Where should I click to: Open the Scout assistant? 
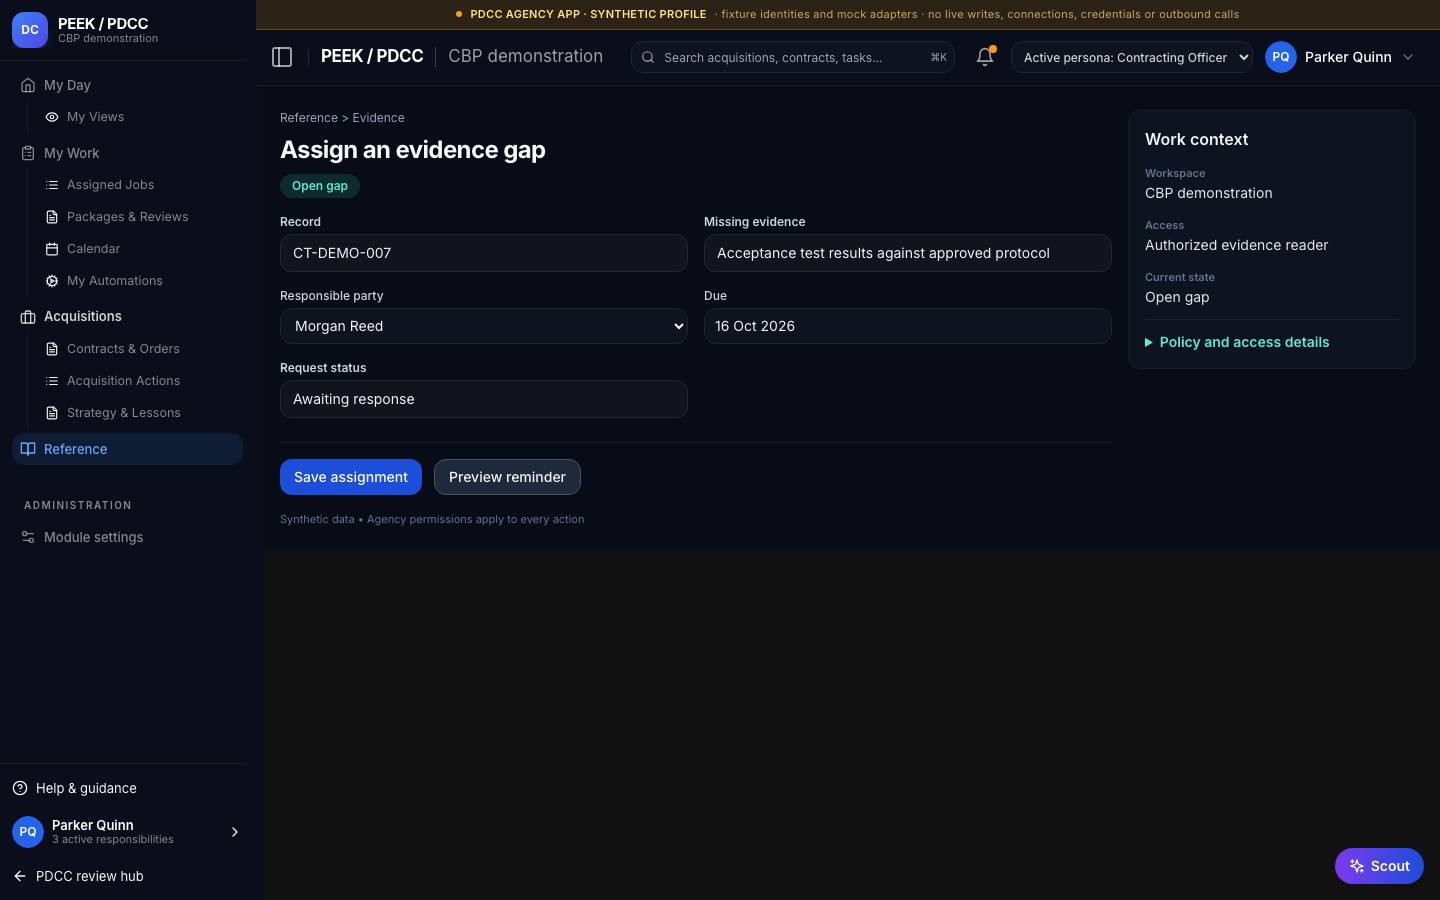pyautogui.click(x=1379, y=866)
